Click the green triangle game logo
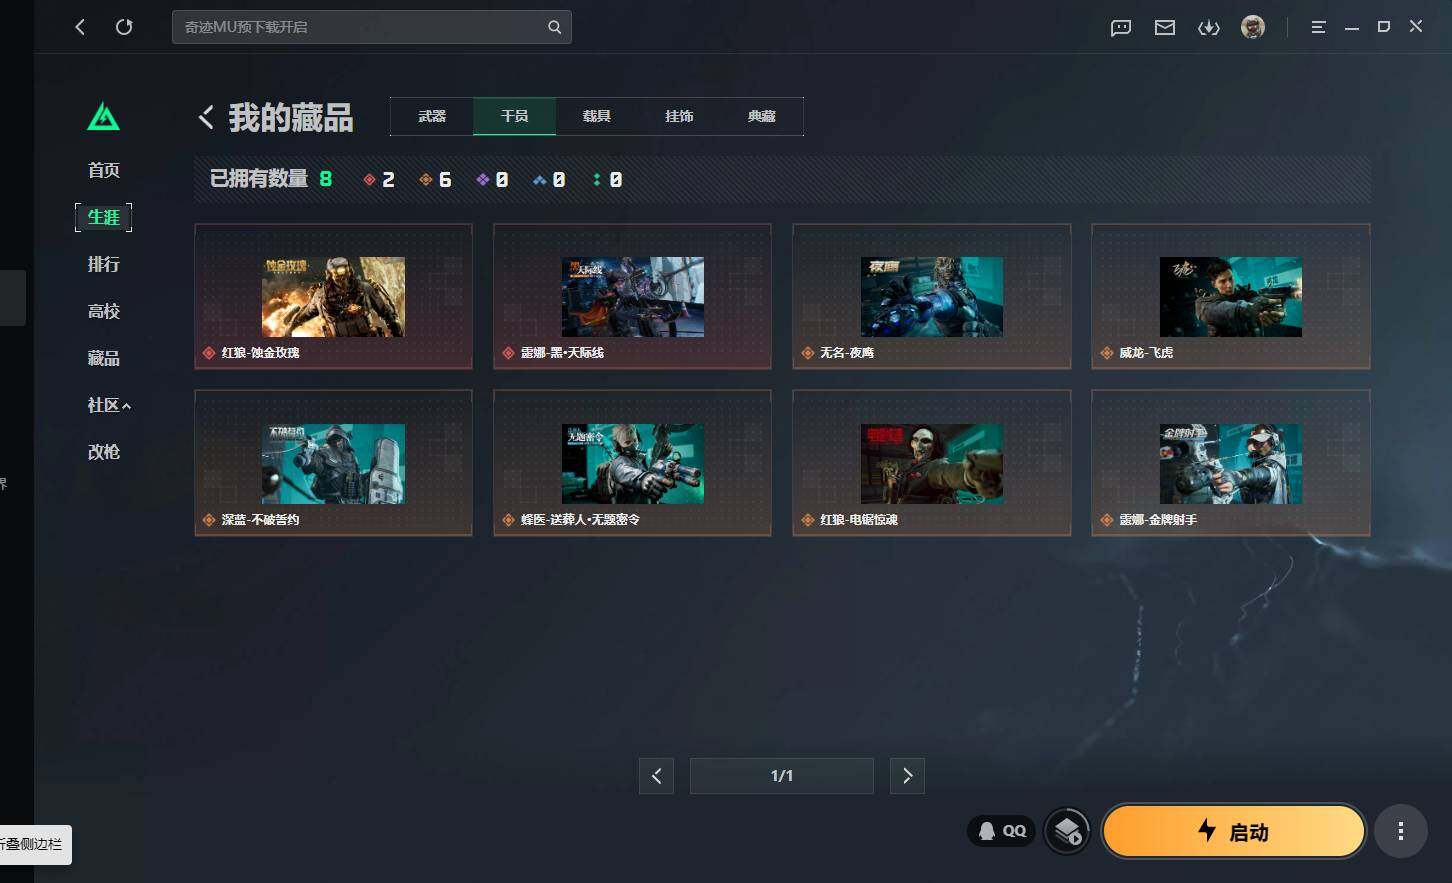The image size is (1452, 883). (103, 117)
